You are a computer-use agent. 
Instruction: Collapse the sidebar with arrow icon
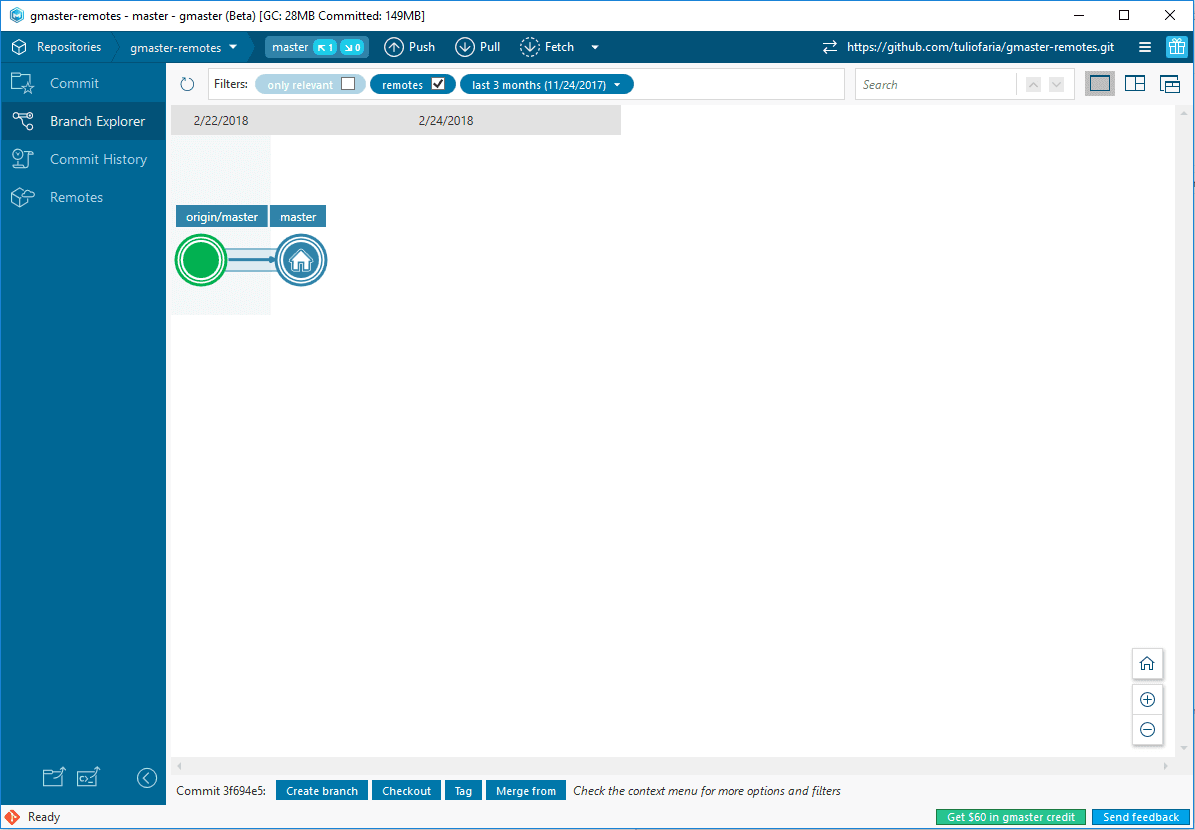[x=146, y=777]
